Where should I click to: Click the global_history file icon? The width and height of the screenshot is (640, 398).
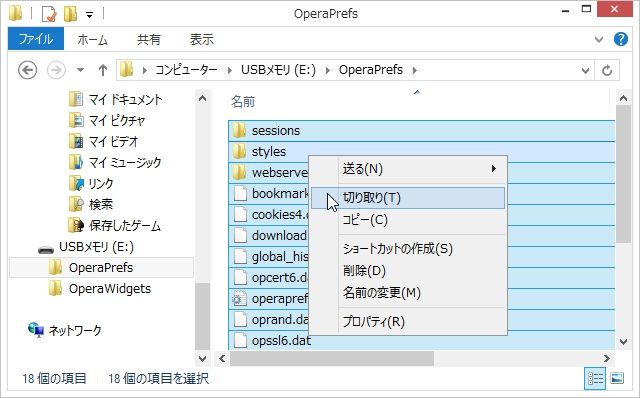point(240,257)
